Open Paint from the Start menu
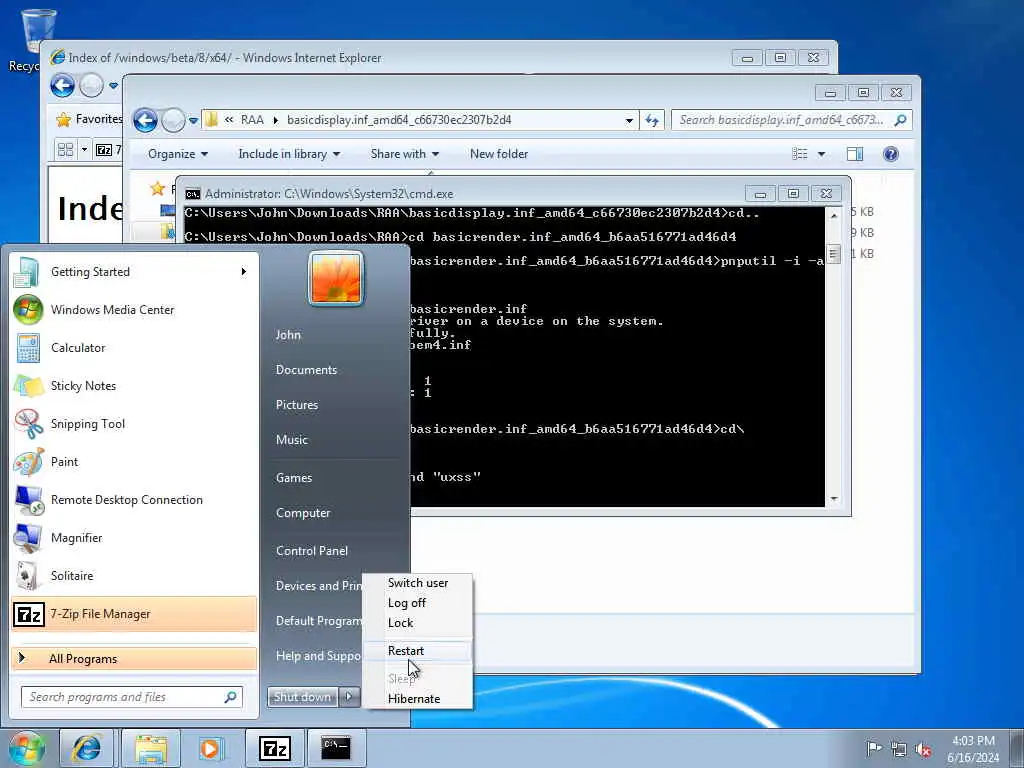This screenshot has height=768, width=1024. pos(134,462)
